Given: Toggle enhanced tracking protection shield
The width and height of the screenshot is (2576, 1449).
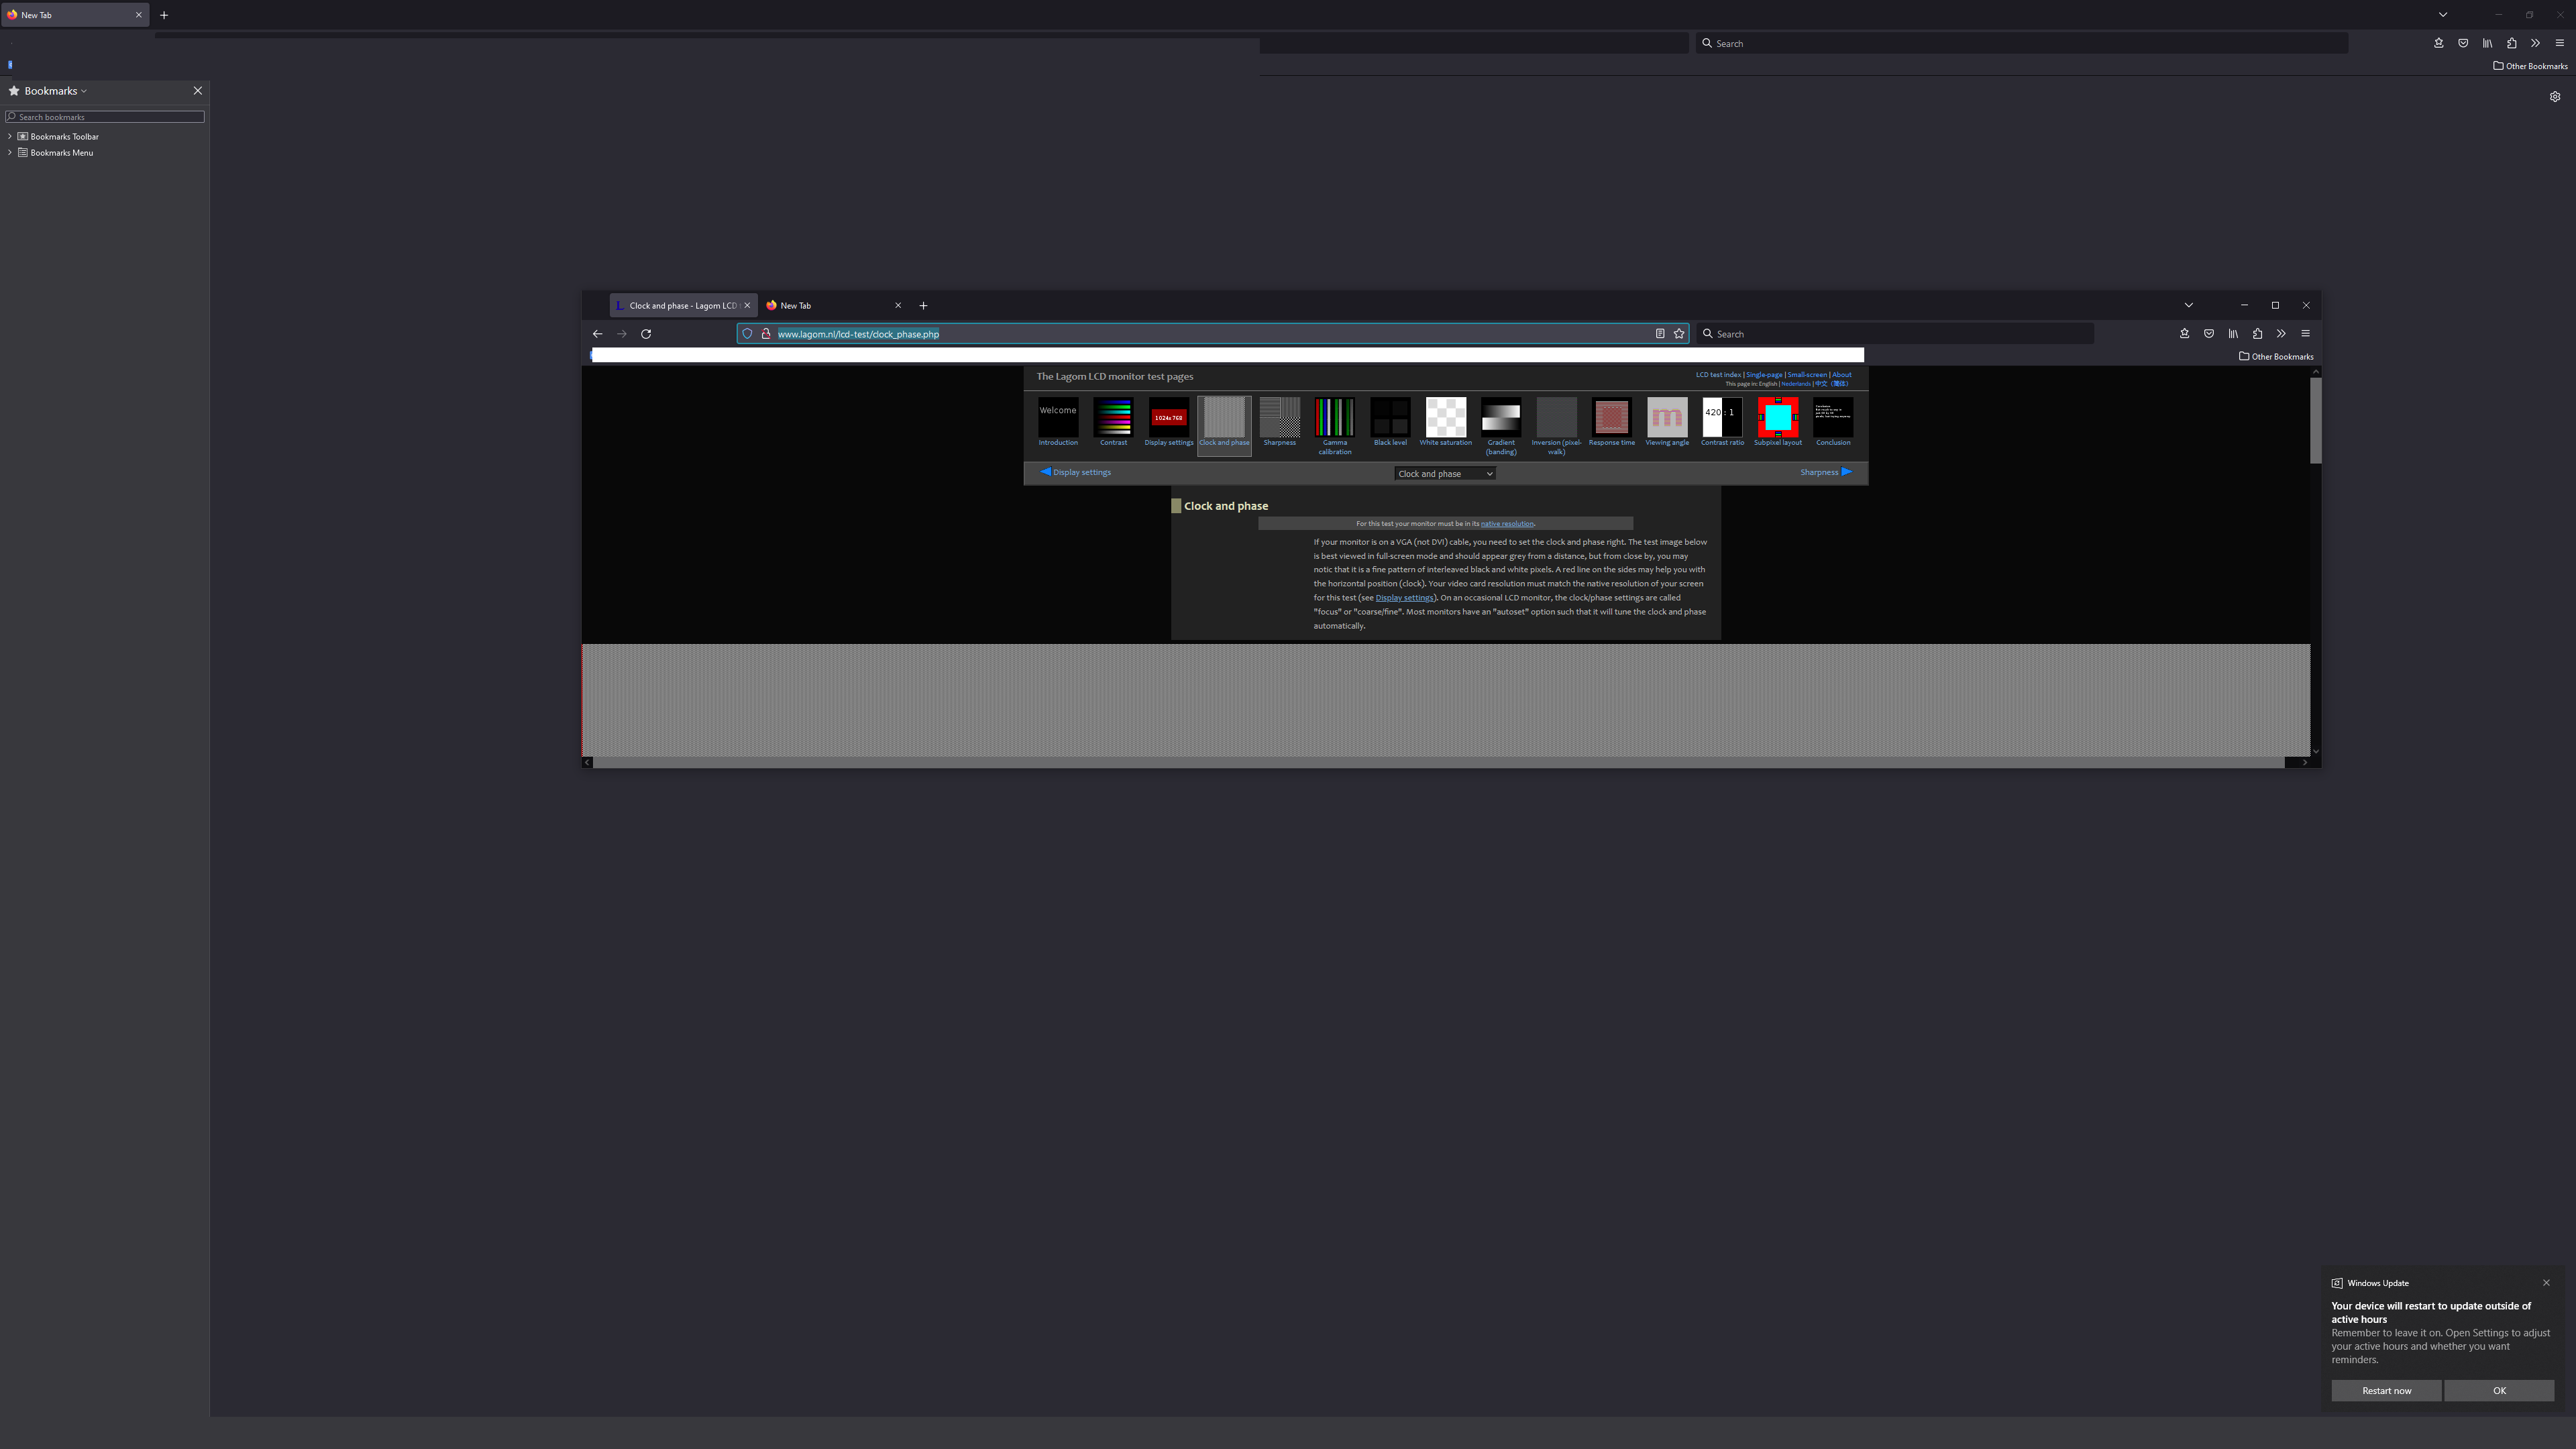Looking at the screenshot, I should [747, 333].
